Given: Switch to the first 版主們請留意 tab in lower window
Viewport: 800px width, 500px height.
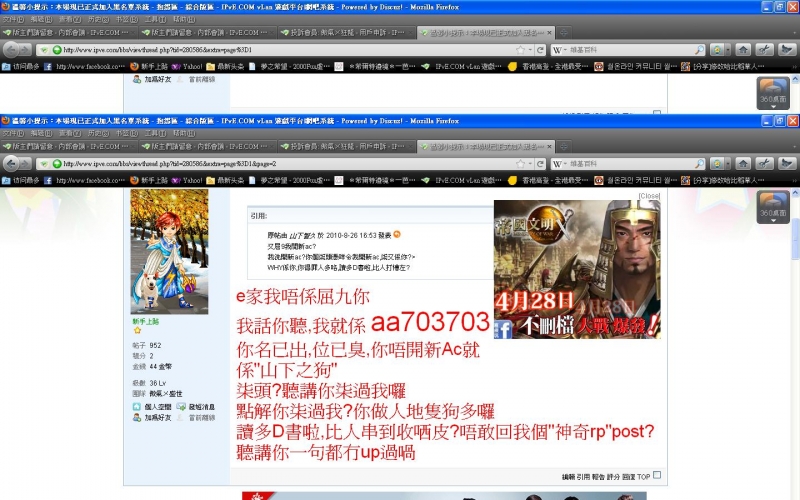Looking at the screenshot, I should coord(69,146).
